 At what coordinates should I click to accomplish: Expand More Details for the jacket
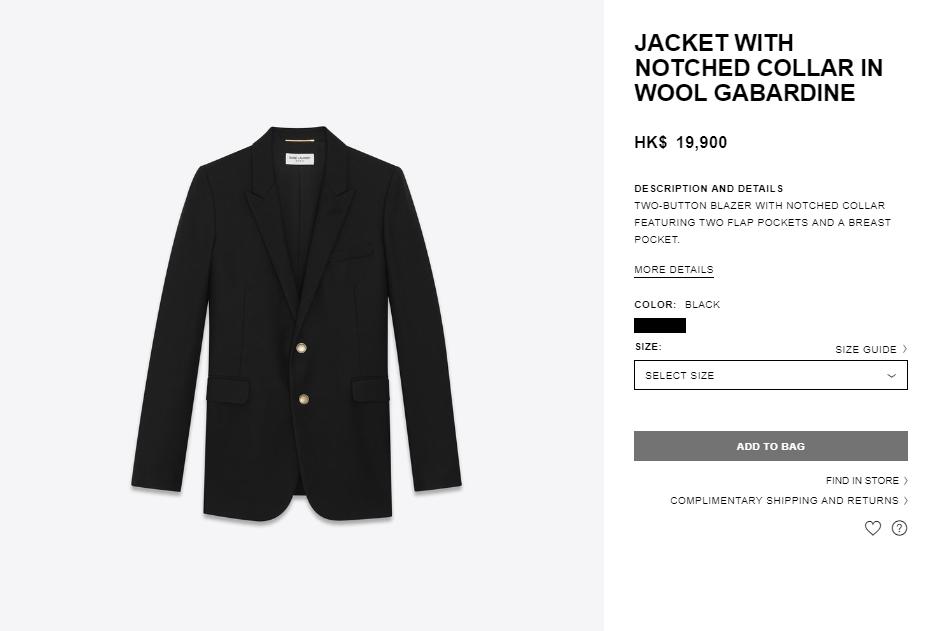pyautogui.click(x=673, y=270)
